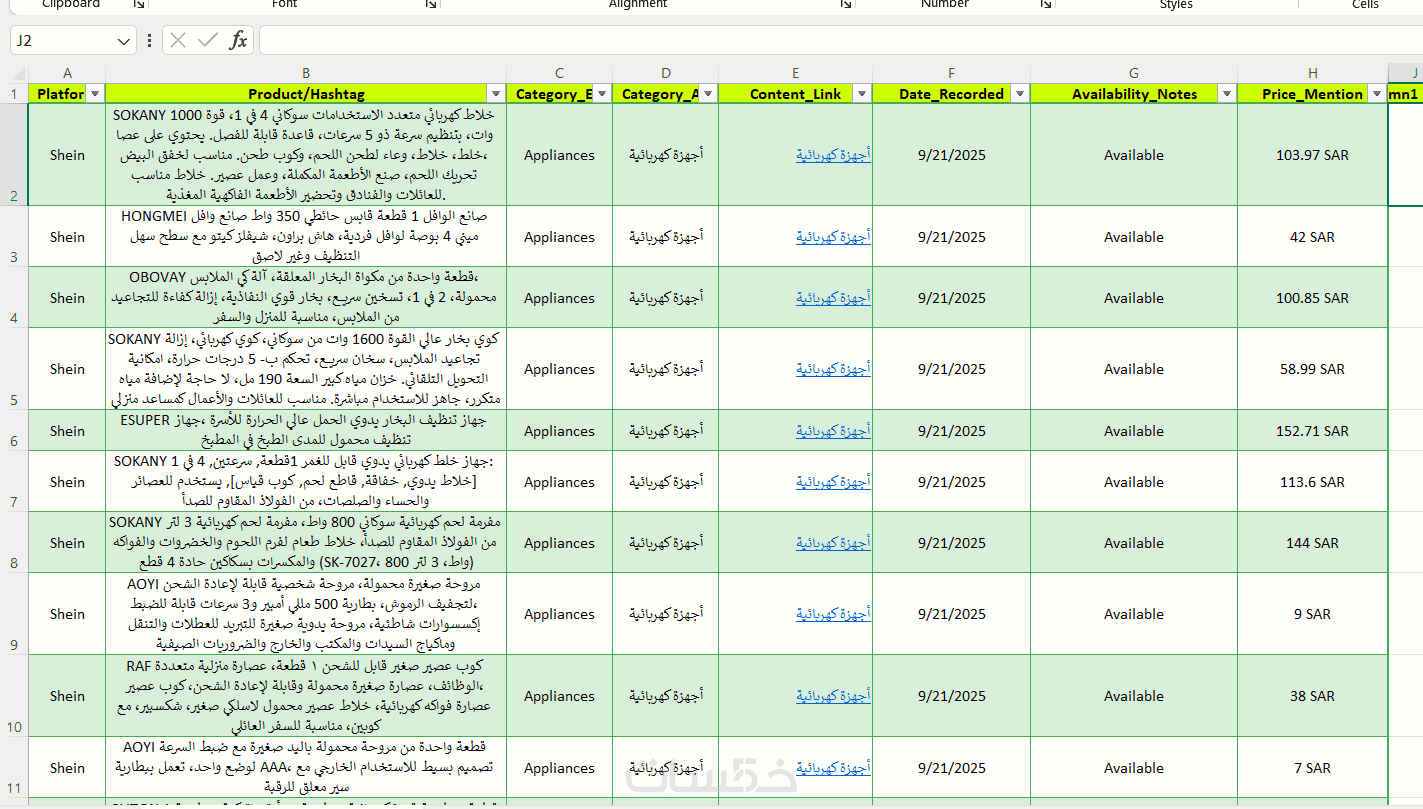1423x809 pixels.
Task: Open the hyperlink in row 7 Content_Link
Action: point(833,482)
